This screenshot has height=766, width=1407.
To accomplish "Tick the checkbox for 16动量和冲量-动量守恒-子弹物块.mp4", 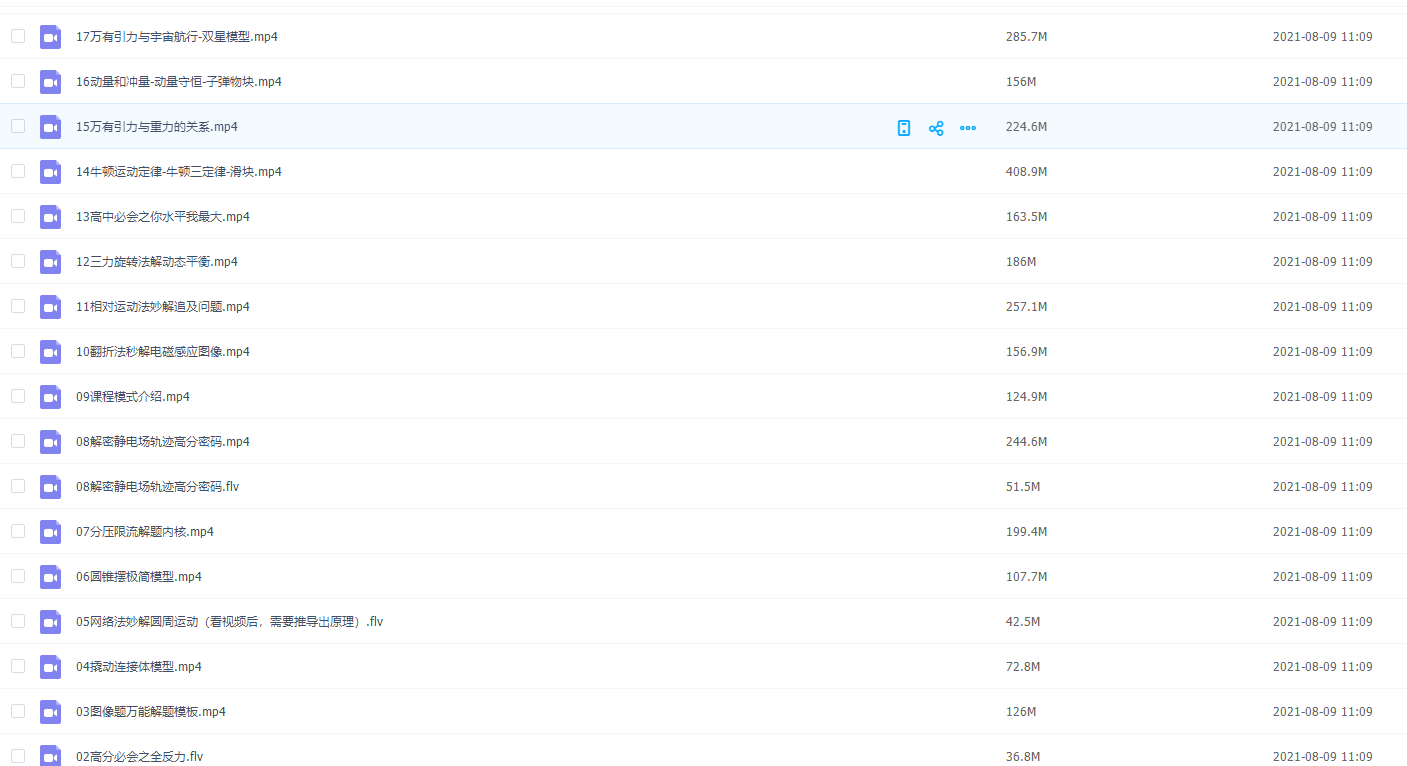I will click(18, 81).
